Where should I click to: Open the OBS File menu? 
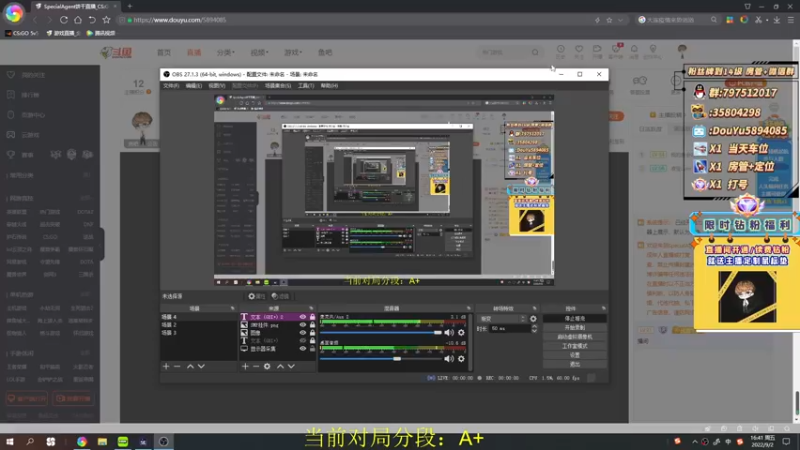point(171,86)
